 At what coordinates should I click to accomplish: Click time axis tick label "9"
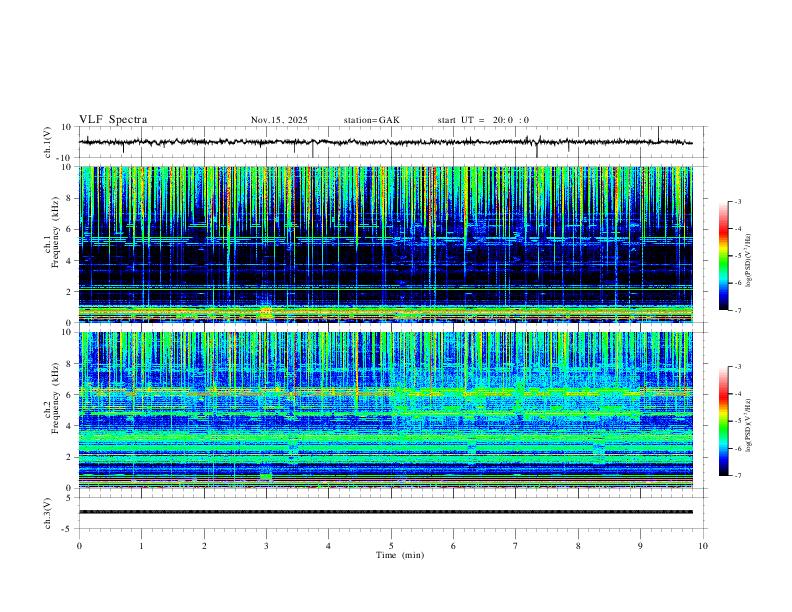point(640,546)
